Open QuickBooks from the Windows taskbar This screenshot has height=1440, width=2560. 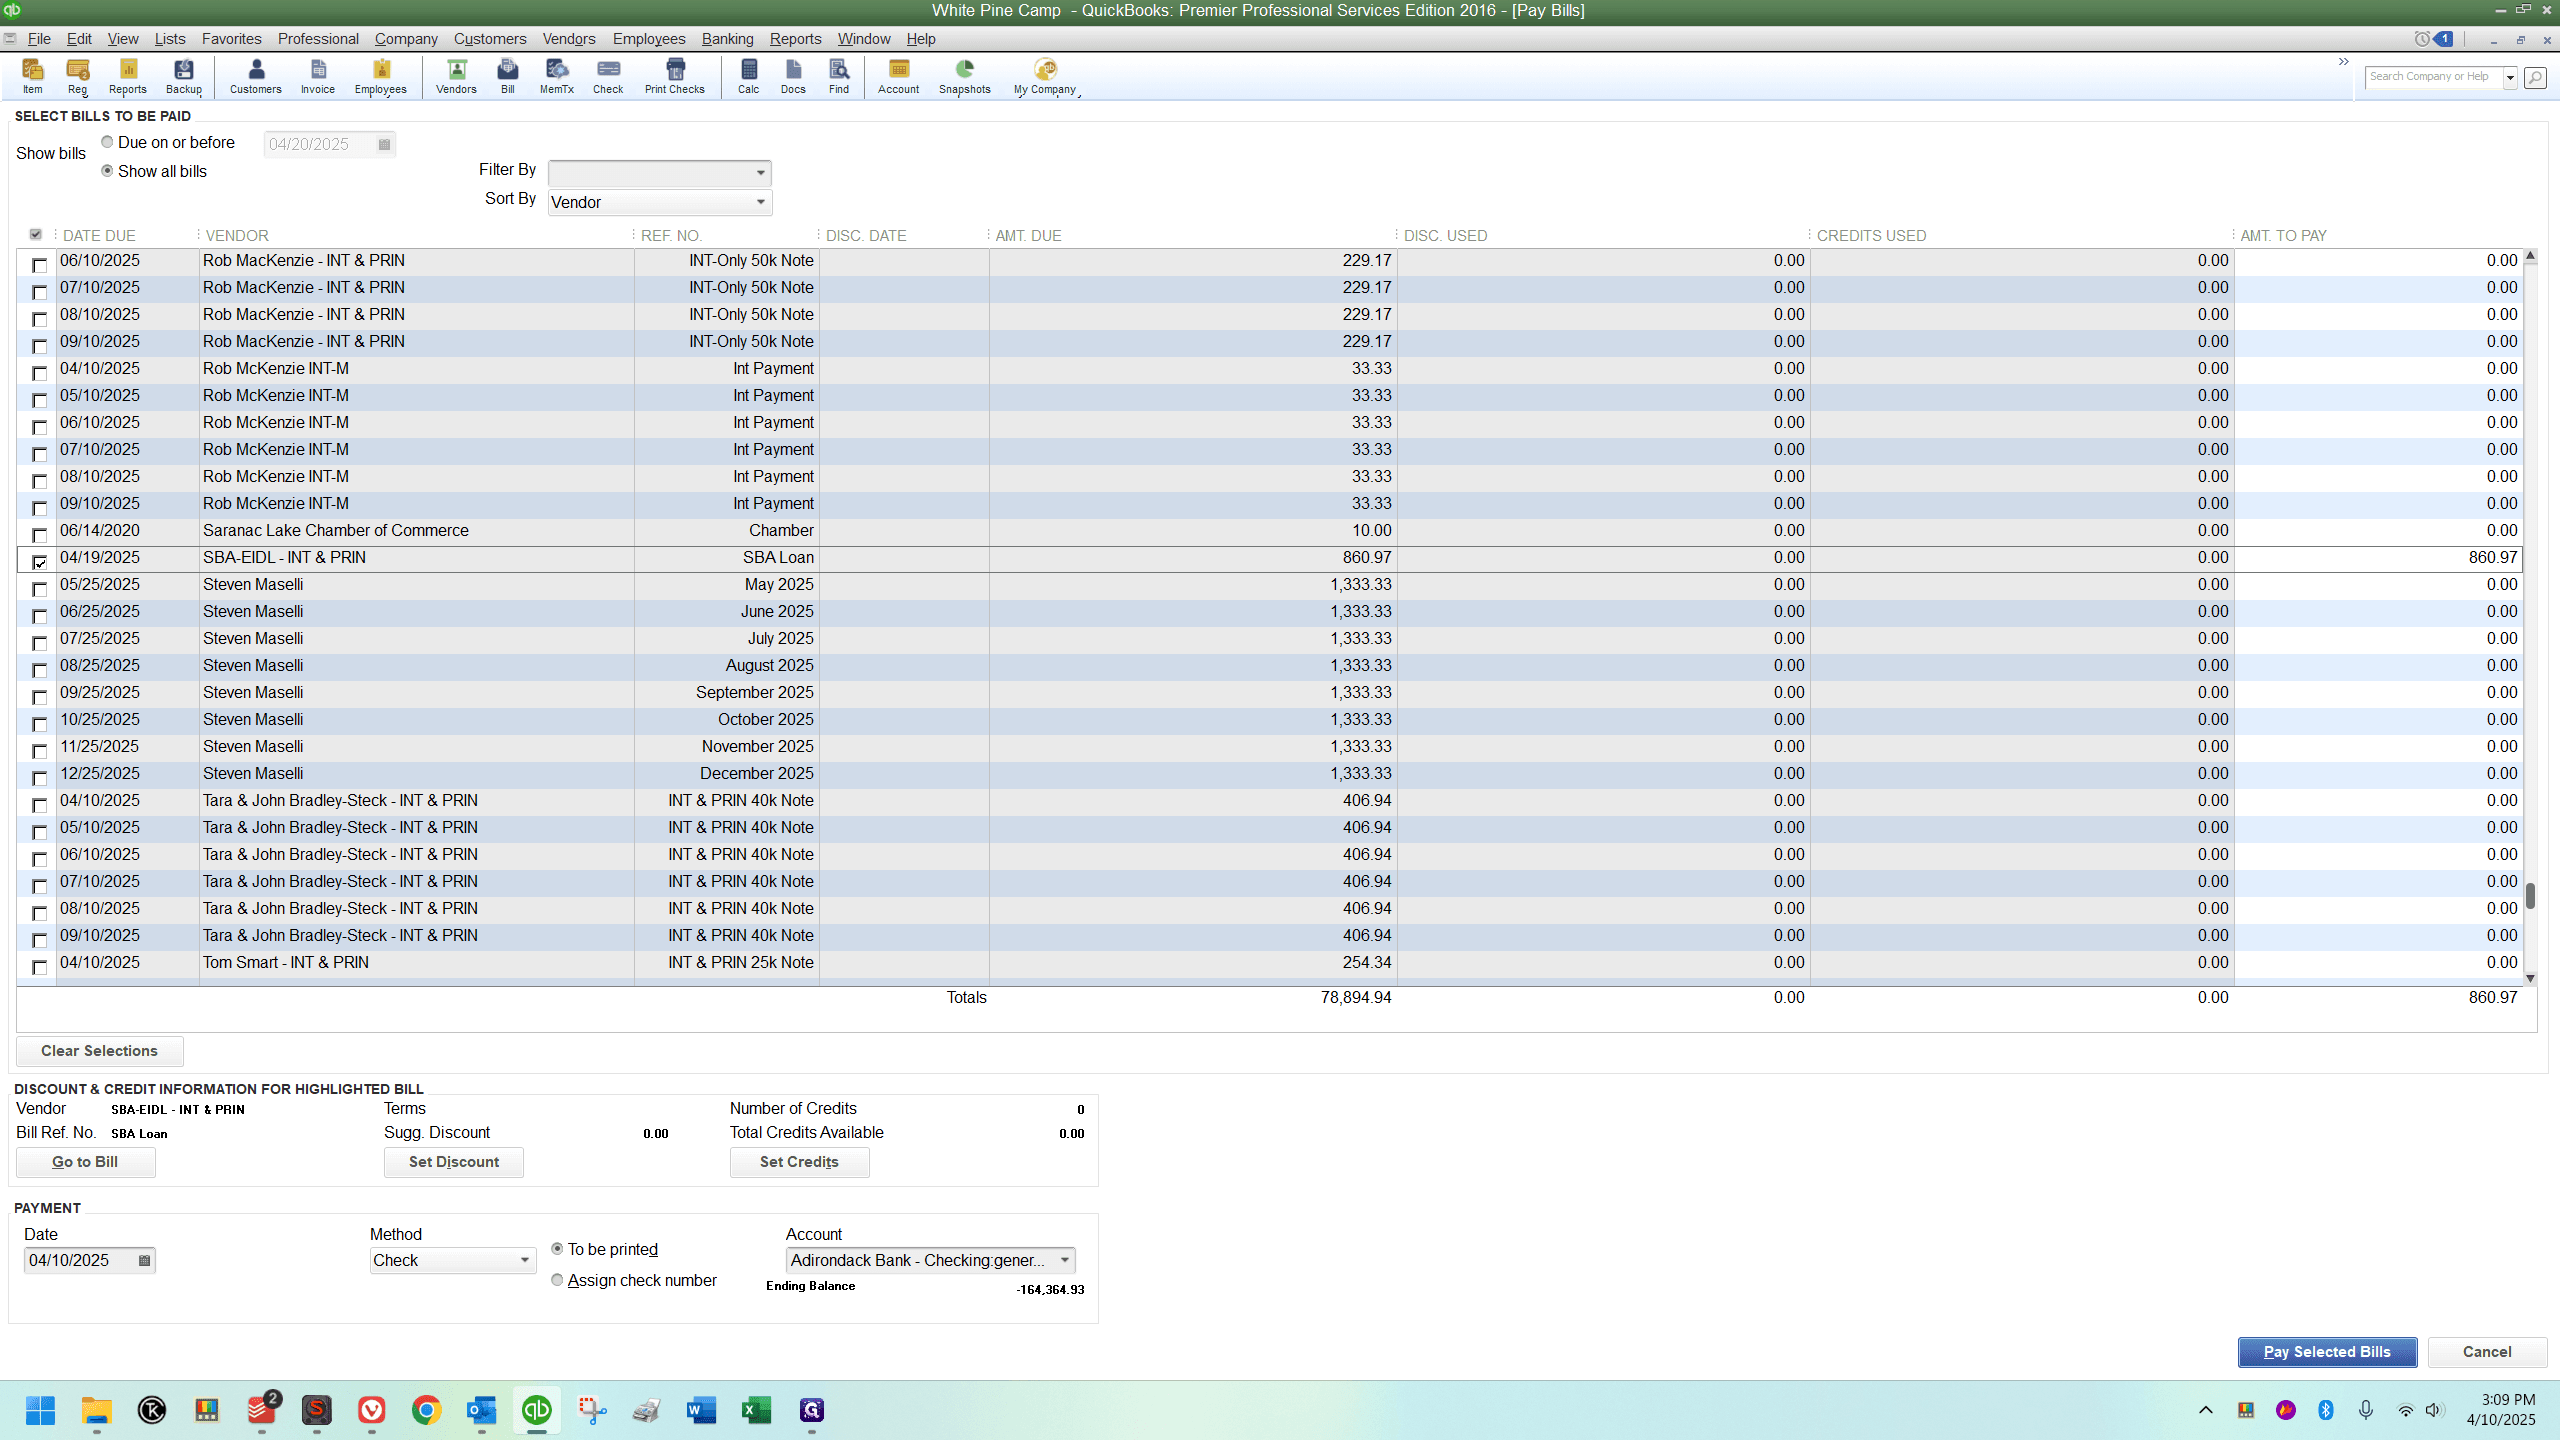(537, 1410)
